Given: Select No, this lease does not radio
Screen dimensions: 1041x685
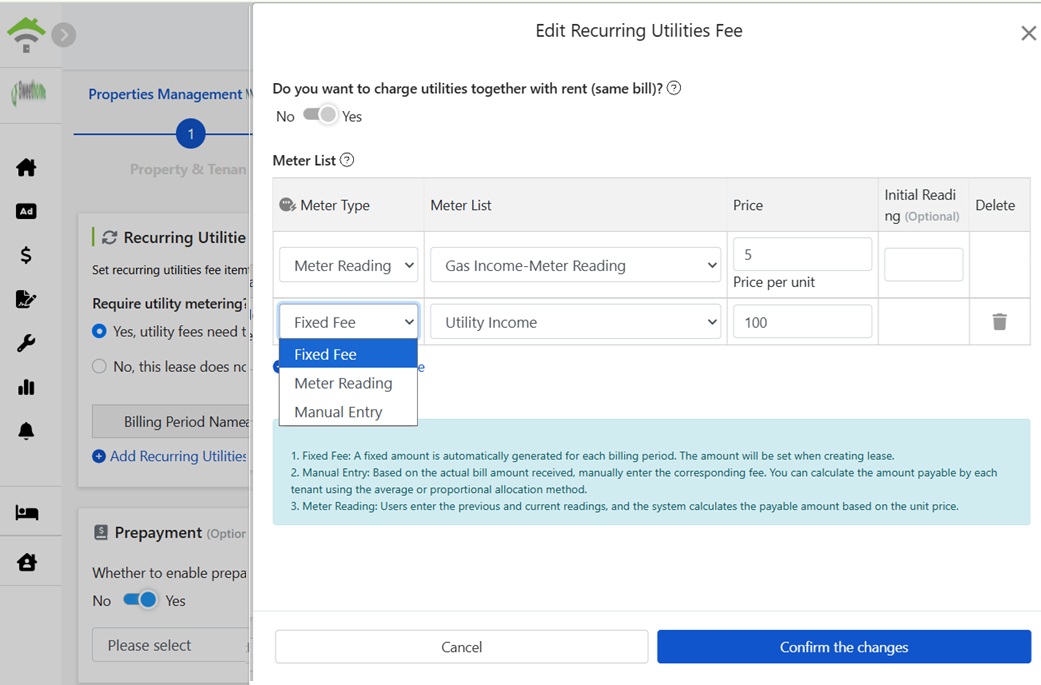Looking at the screenshot, I should pyautogui.click(x=99, y=366).
